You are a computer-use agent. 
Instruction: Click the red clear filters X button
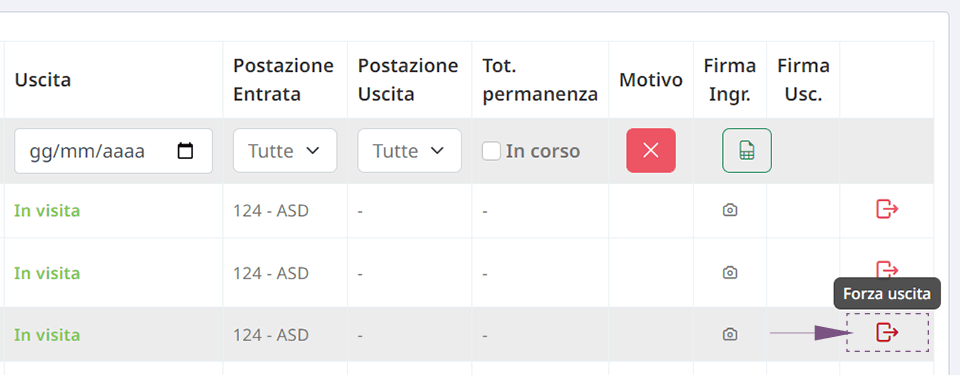click(651, 150)
